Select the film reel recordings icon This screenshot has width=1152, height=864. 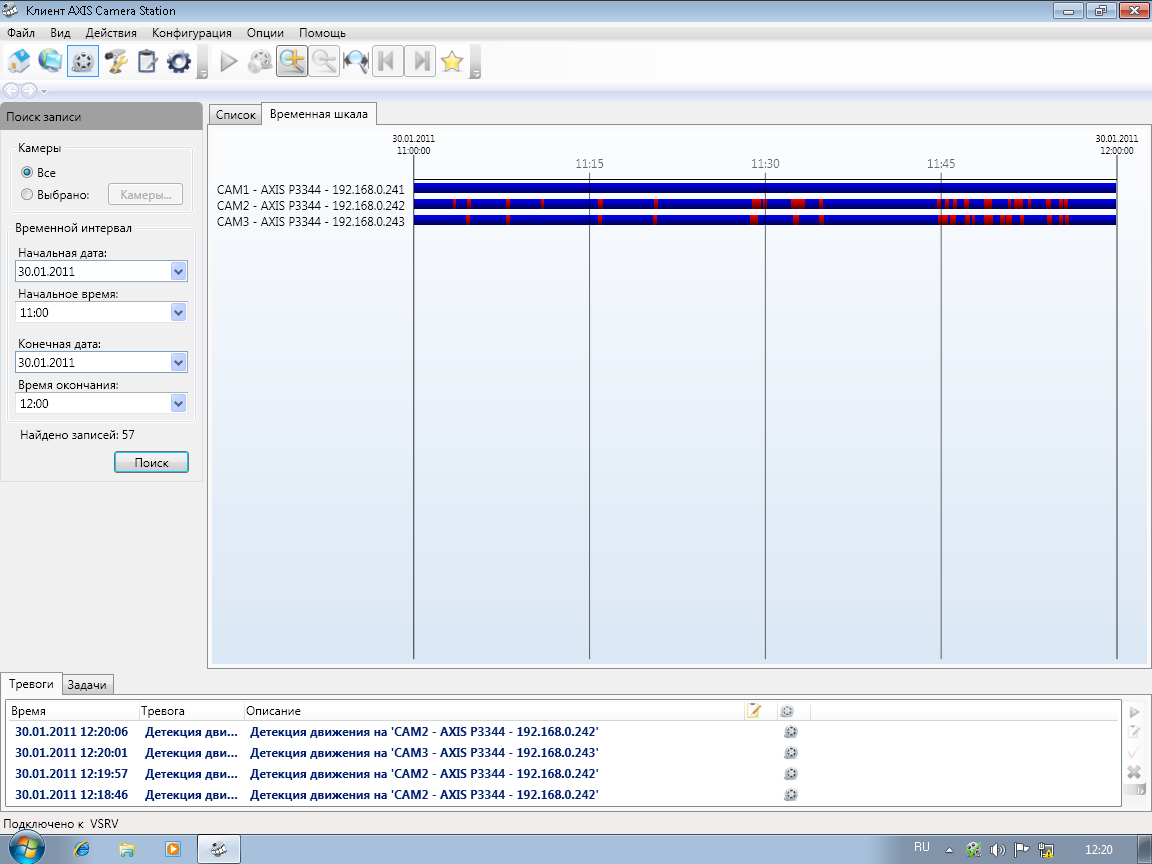click(x=83, y=62)
